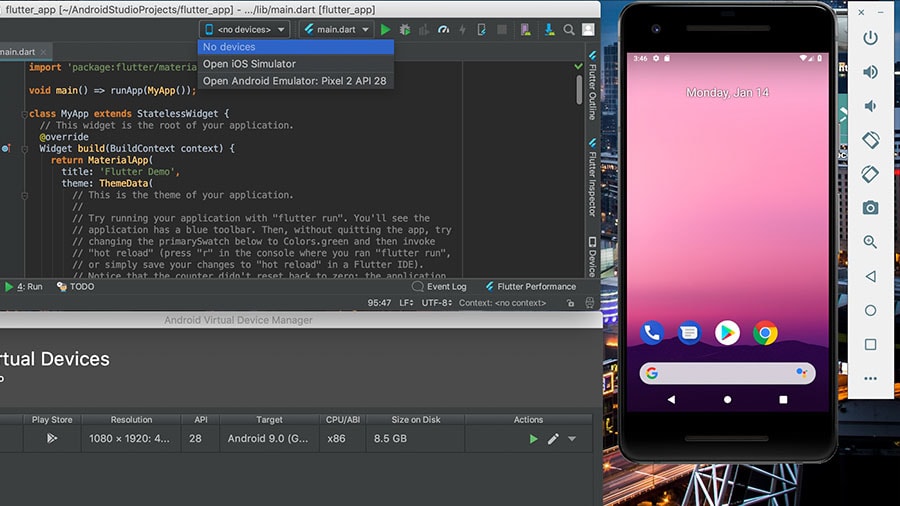This screenshot has height=506, width=900.
Task: Take a screenshot with the emulator camera icon
Action: tap(870, 208)
